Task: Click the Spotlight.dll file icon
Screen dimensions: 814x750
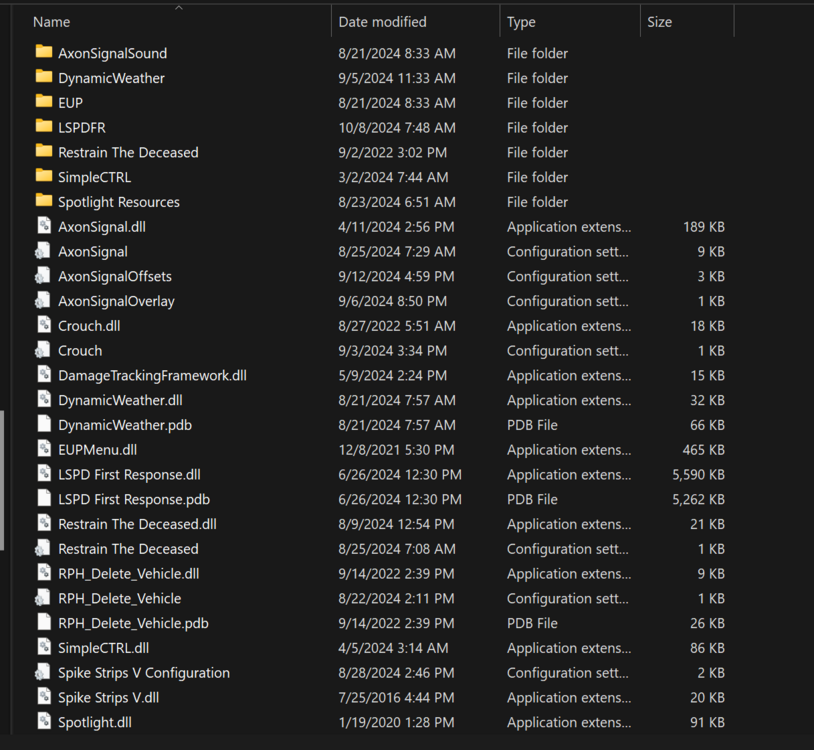Action: click(x=44, y=722)
